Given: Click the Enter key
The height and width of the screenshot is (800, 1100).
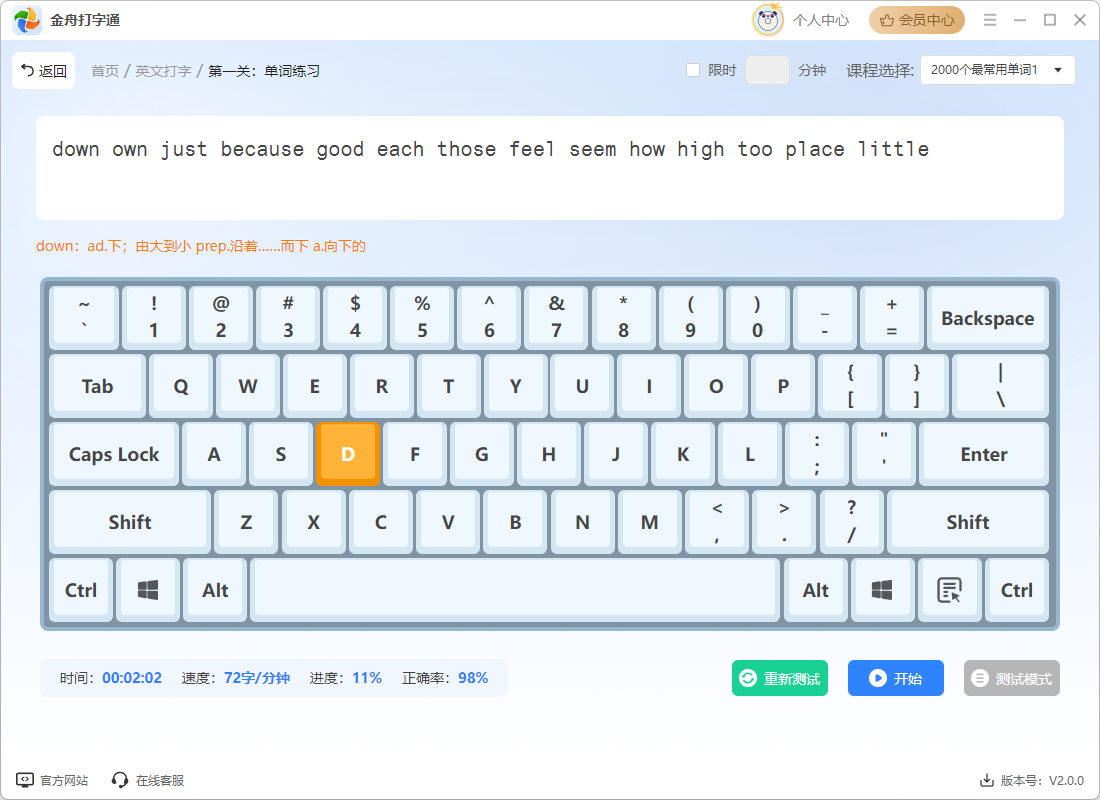Looking at the screenshot, I should (984, 454).
